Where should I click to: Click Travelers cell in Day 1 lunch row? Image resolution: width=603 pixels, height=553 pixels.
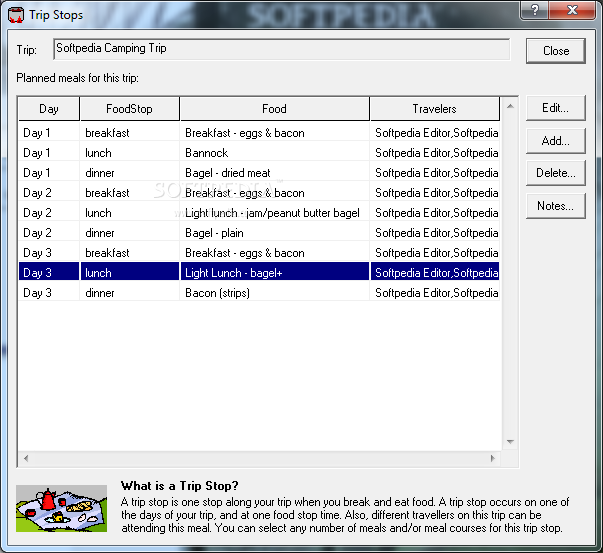(435, 153)
